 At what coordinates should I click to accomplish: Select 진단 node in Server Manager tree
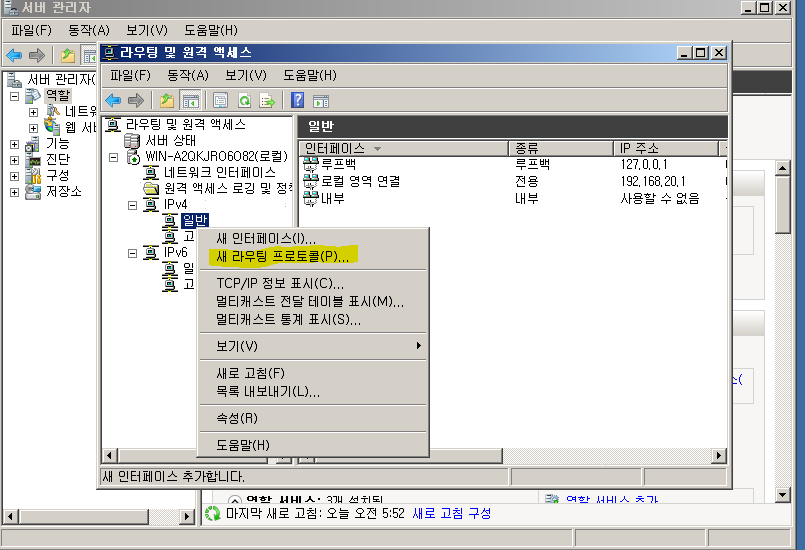[x=58, y=159]
